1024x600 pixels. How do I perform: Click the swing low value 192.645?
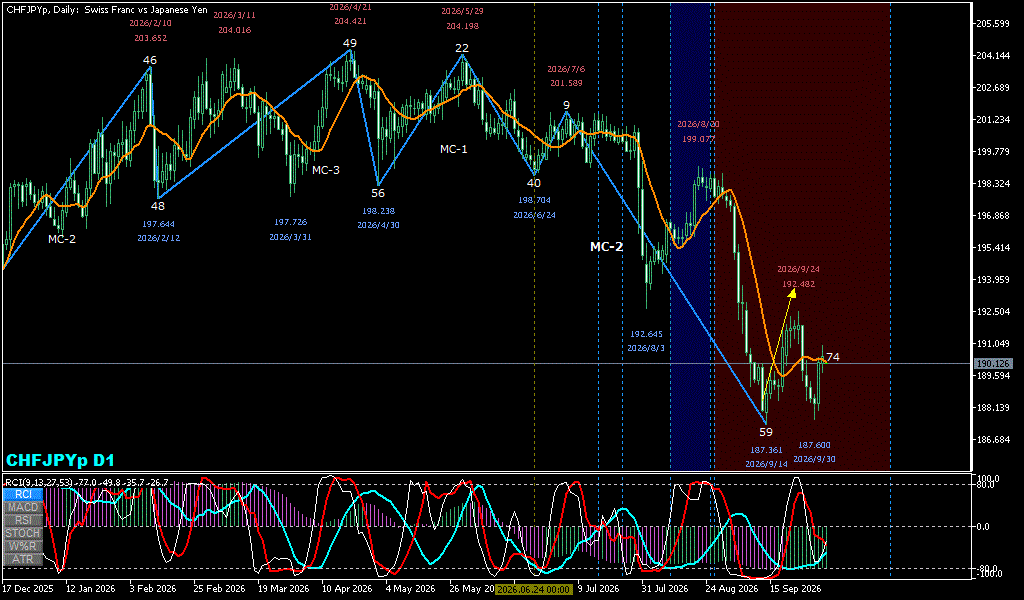tap(646, 334)
